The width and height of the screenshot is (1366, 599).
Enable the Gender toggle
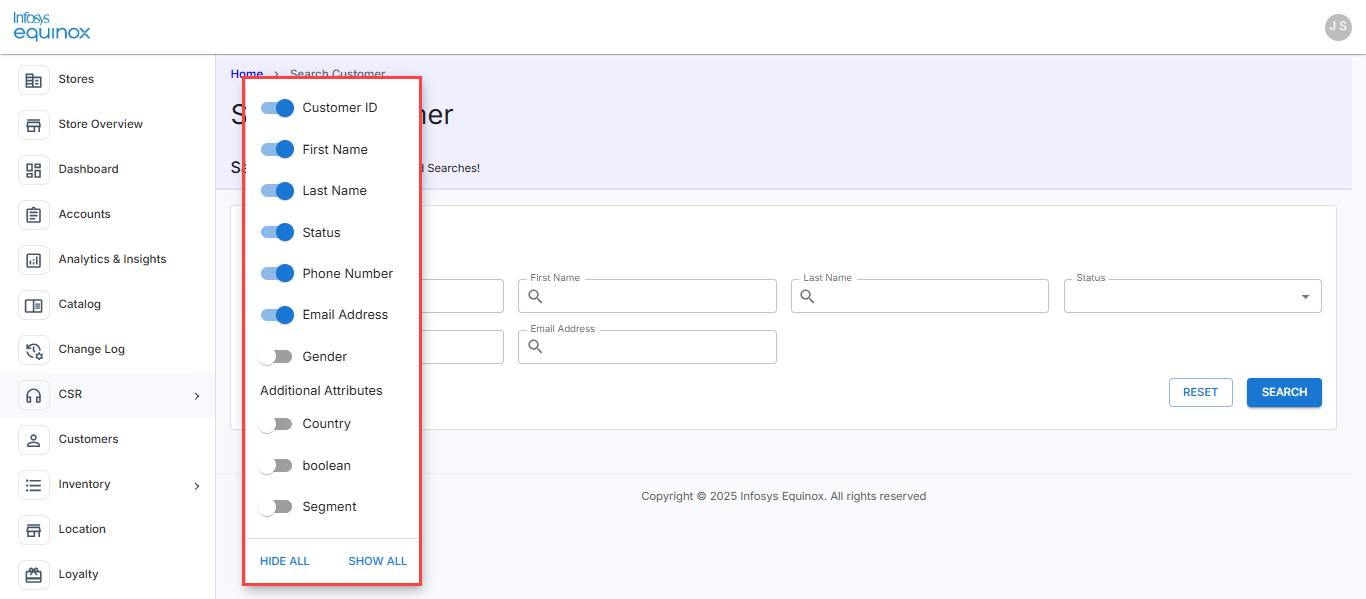(275, 357)
